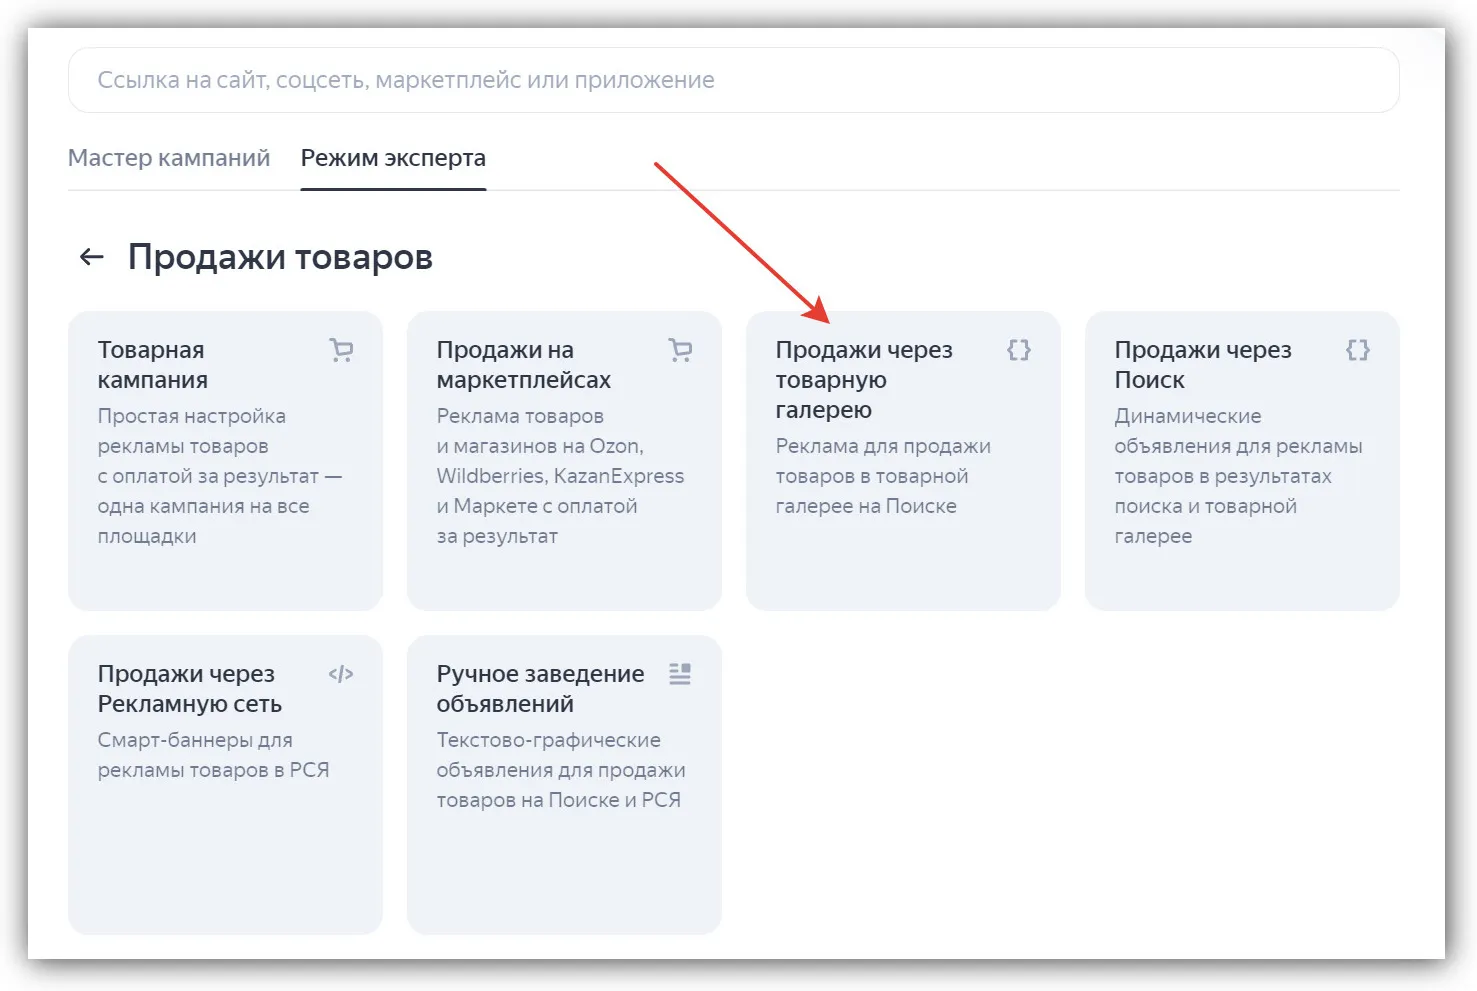
Task: Click the back arrow next to Продажи товаров
Action: click(92, 257)
